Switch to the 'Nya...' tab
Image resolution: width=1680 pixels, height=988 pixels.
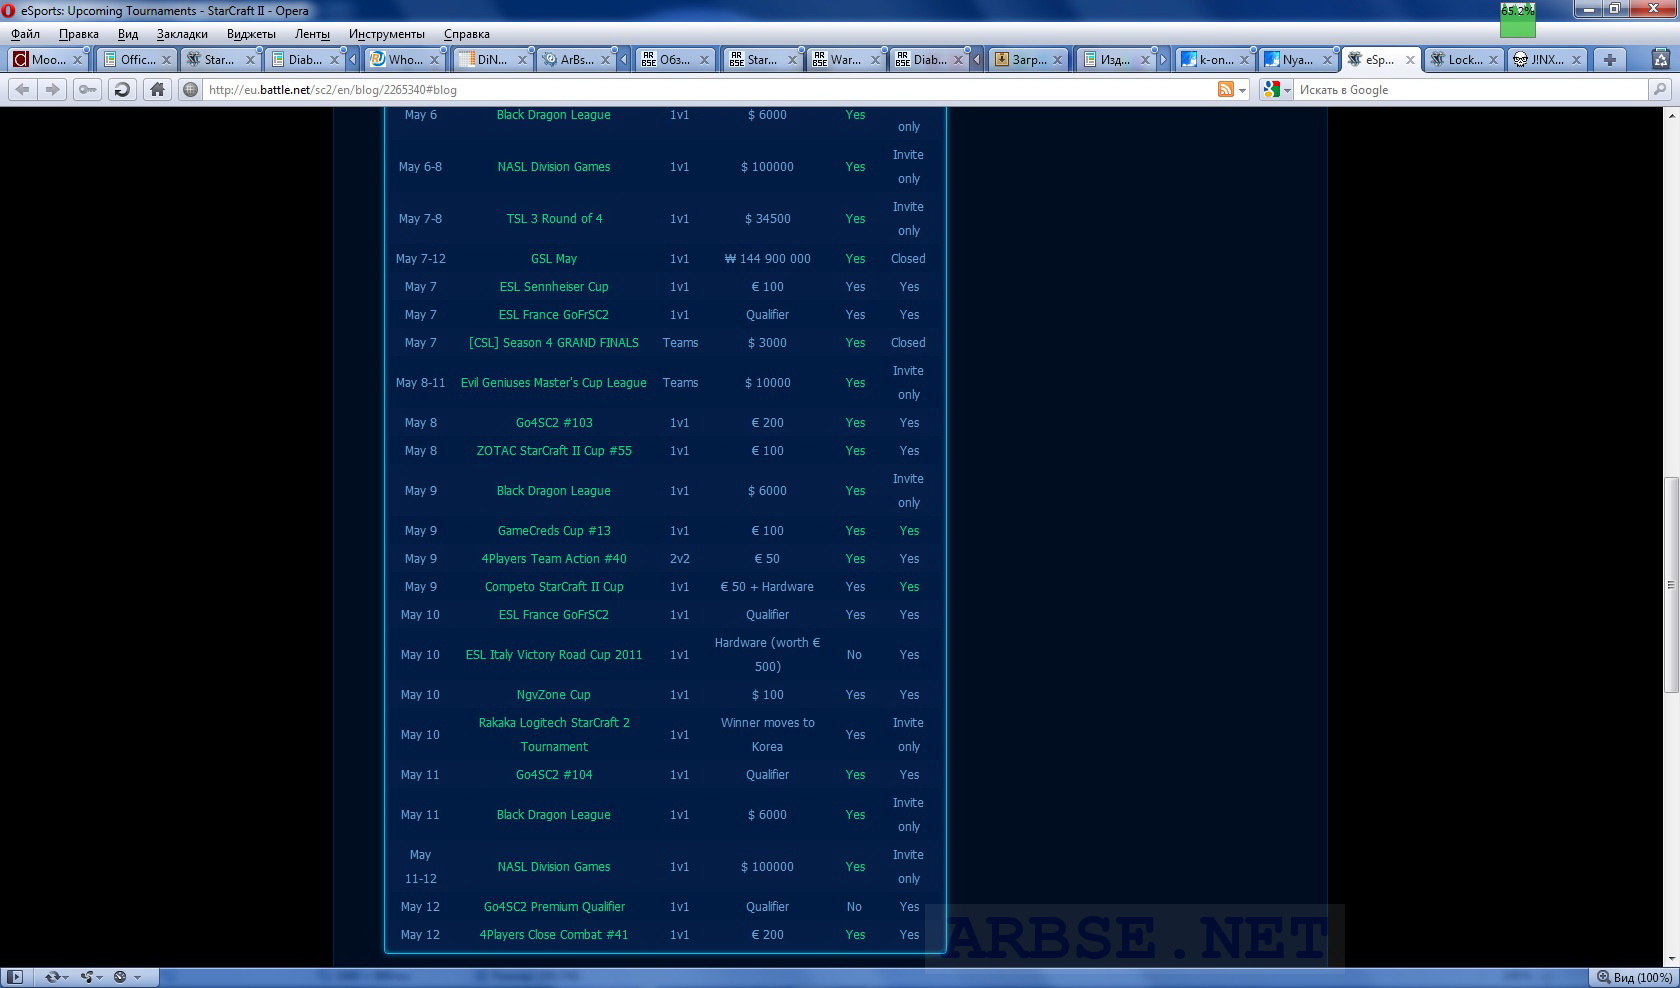1298,60
